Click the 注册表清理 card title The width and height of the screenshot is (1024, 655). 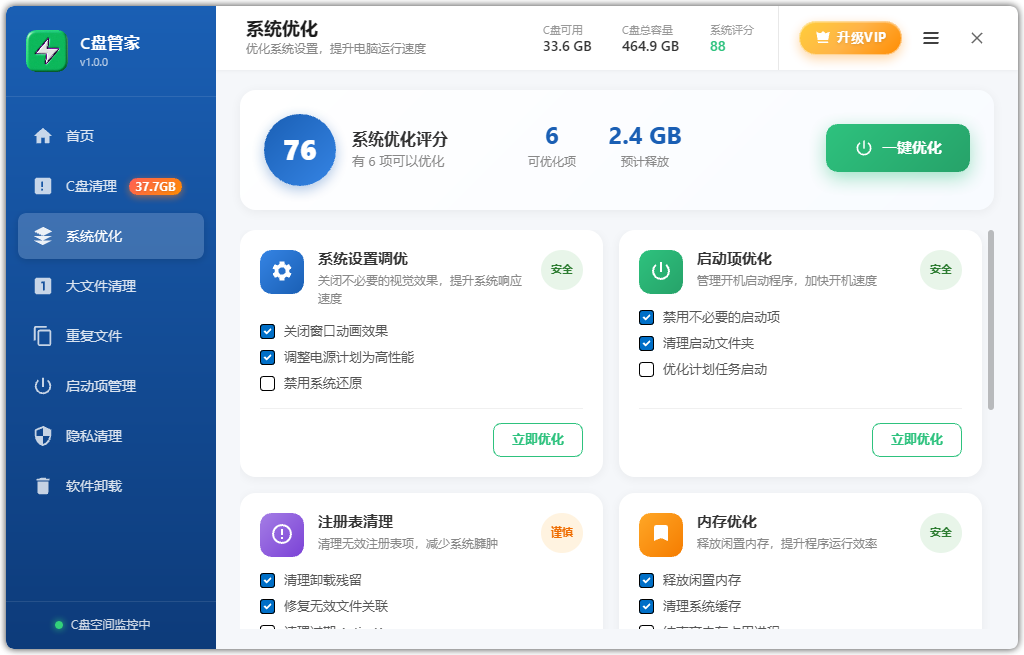(355, 522)
